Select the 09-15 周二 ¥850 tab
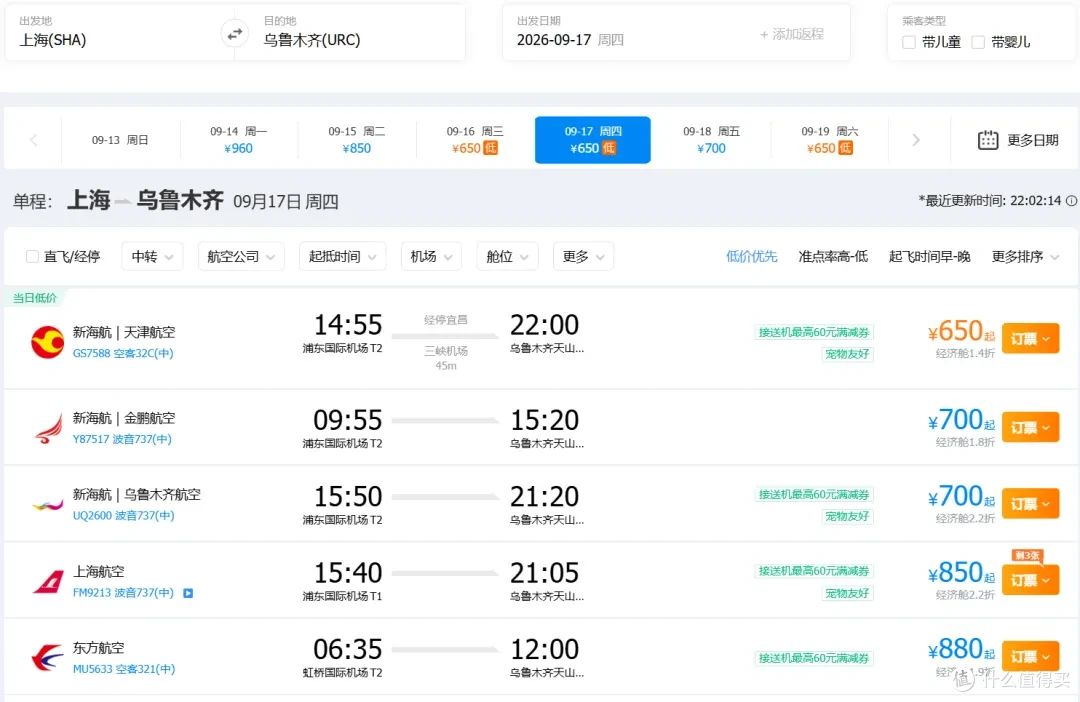This screenshot has height=702, width=1080. 357,140
